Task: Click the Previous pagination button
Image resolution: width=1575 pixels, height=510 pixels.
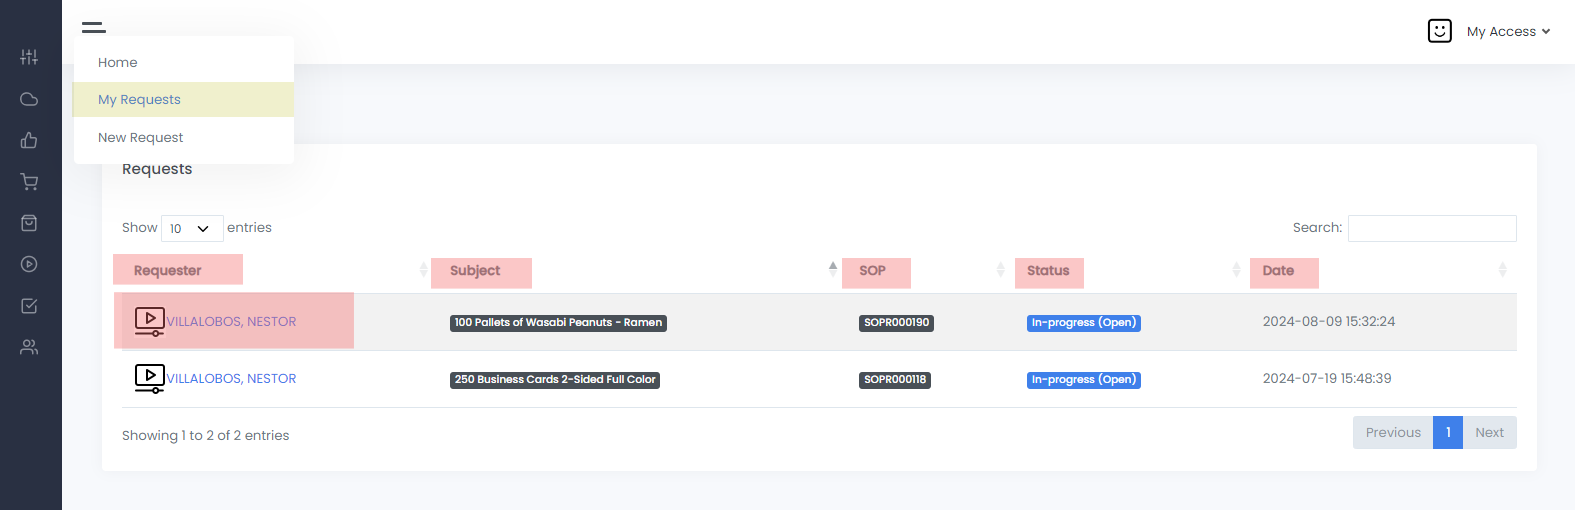Action: tap(1392, 433)
